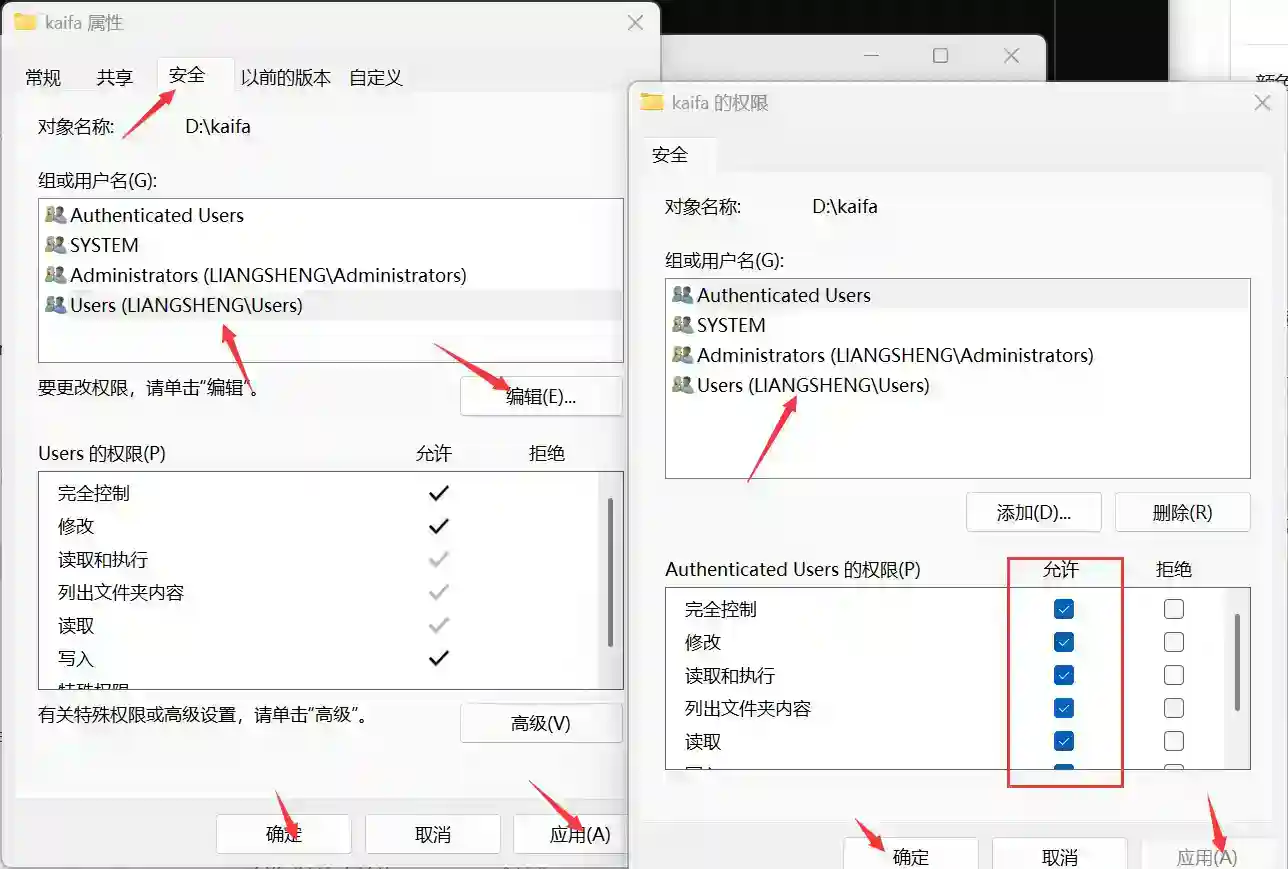The image size is (1288, 869).
Task: Check 拒绝 for 修改 permission
Action: (x=1173, y=641)
